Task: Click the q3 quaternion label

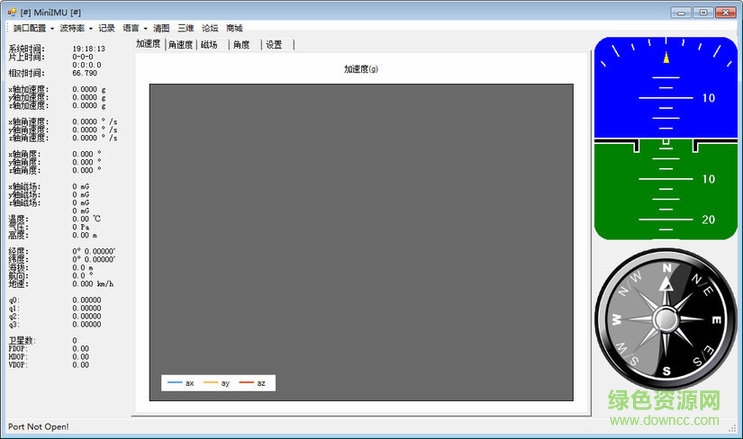Action: point(14,324)
